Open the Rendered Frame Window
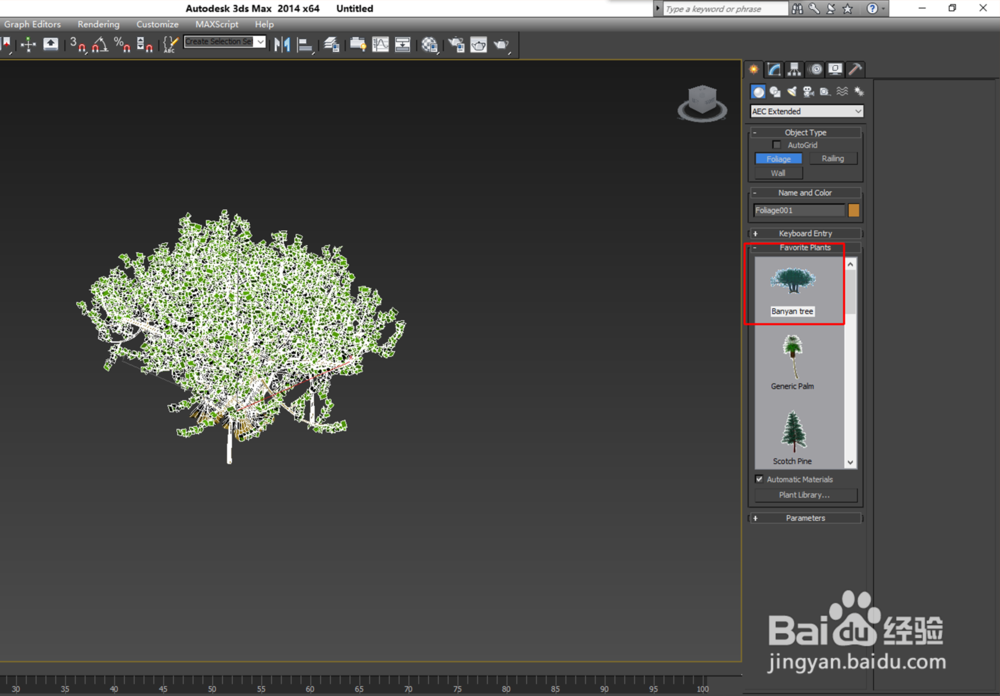The image size is (1000, 696). pyautogui.click(x=478, y=44)
